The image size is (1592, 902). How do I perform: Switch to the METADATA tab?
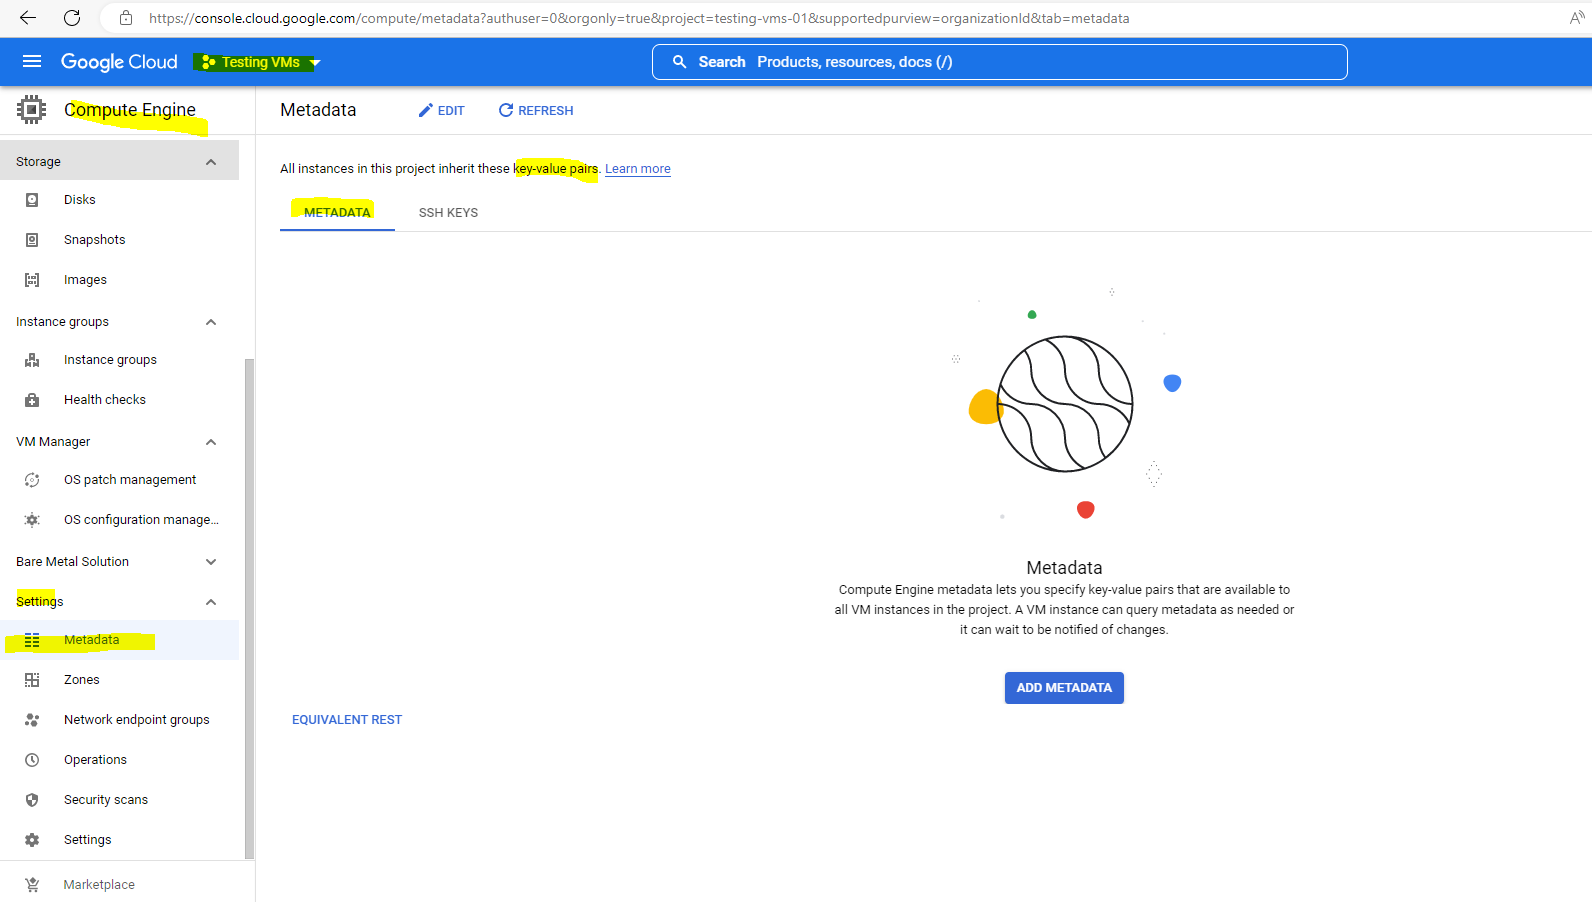tap(337, 213)
